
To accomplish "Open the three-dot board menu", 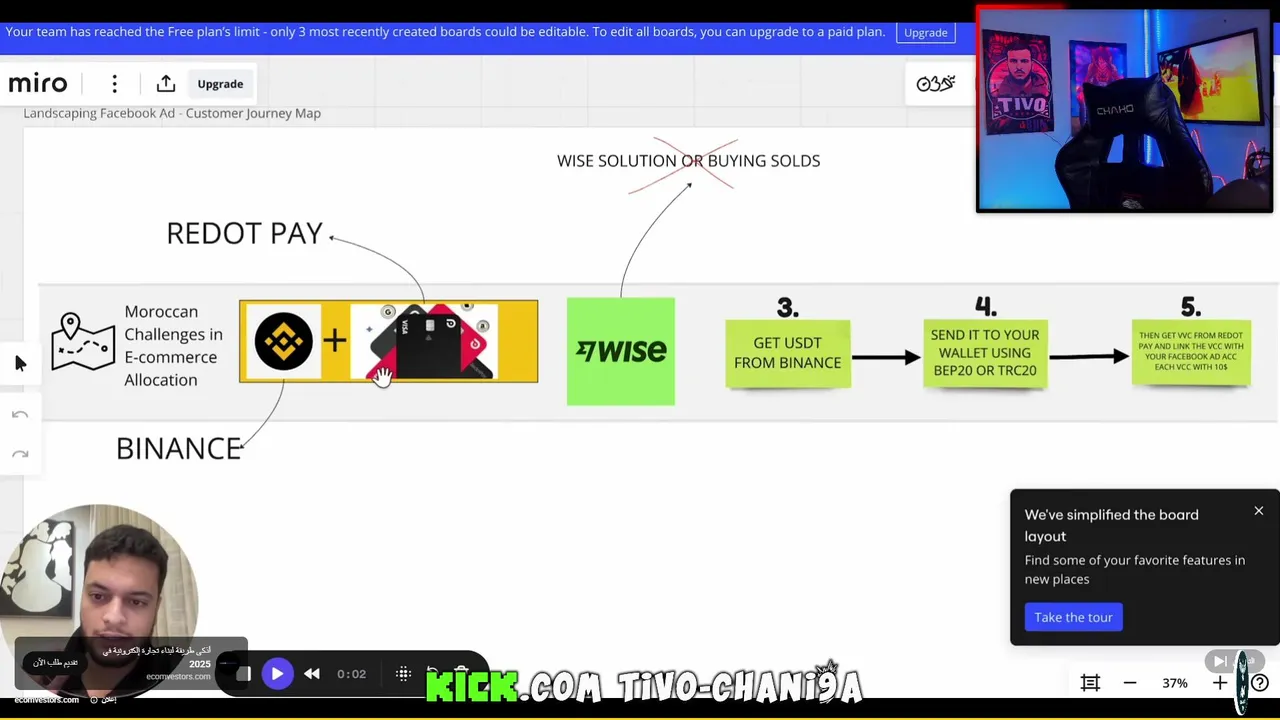I will 114,84.
